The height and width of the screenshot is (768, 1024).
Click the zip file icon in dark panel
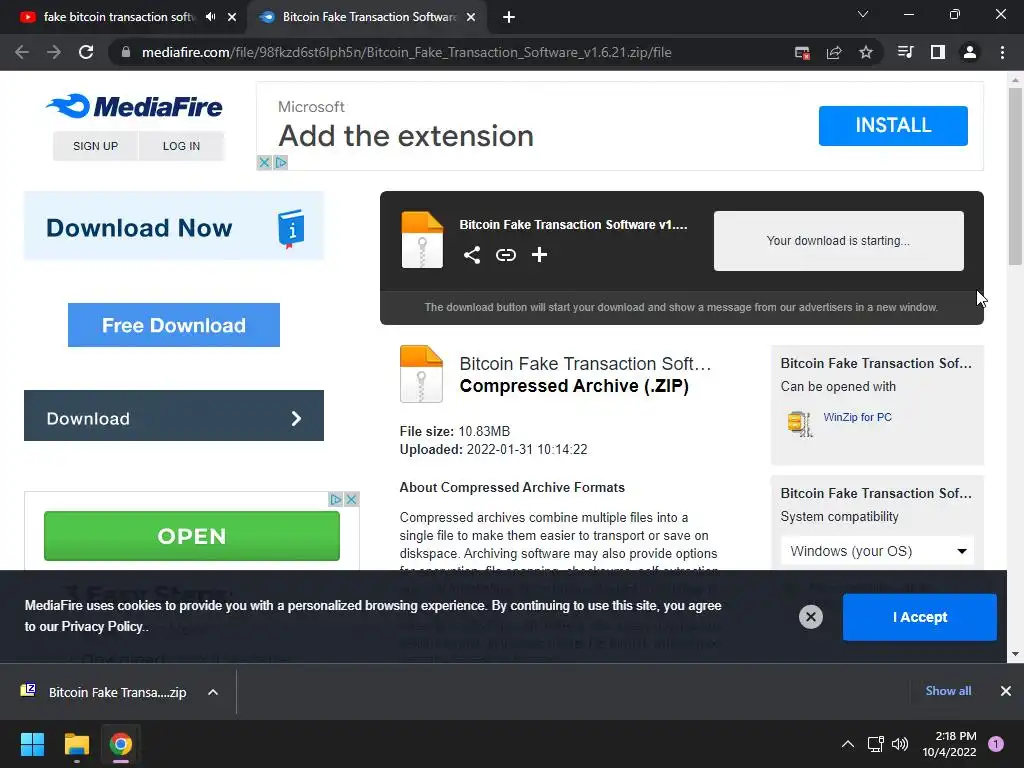[x=422, y=240]
